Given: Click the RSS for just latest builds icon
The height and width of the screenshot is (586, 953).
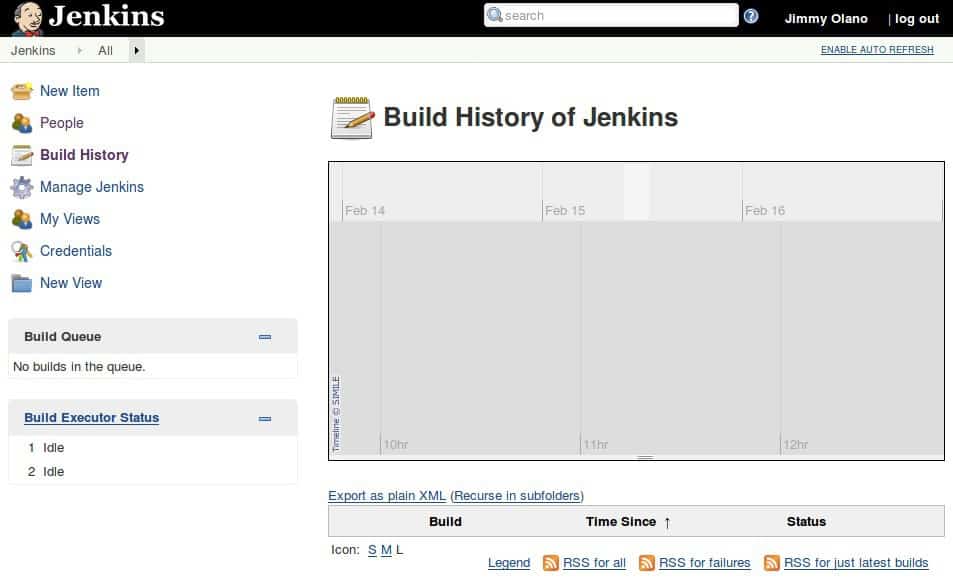Looking at the screenshot, I should click(x=772, y=563).
